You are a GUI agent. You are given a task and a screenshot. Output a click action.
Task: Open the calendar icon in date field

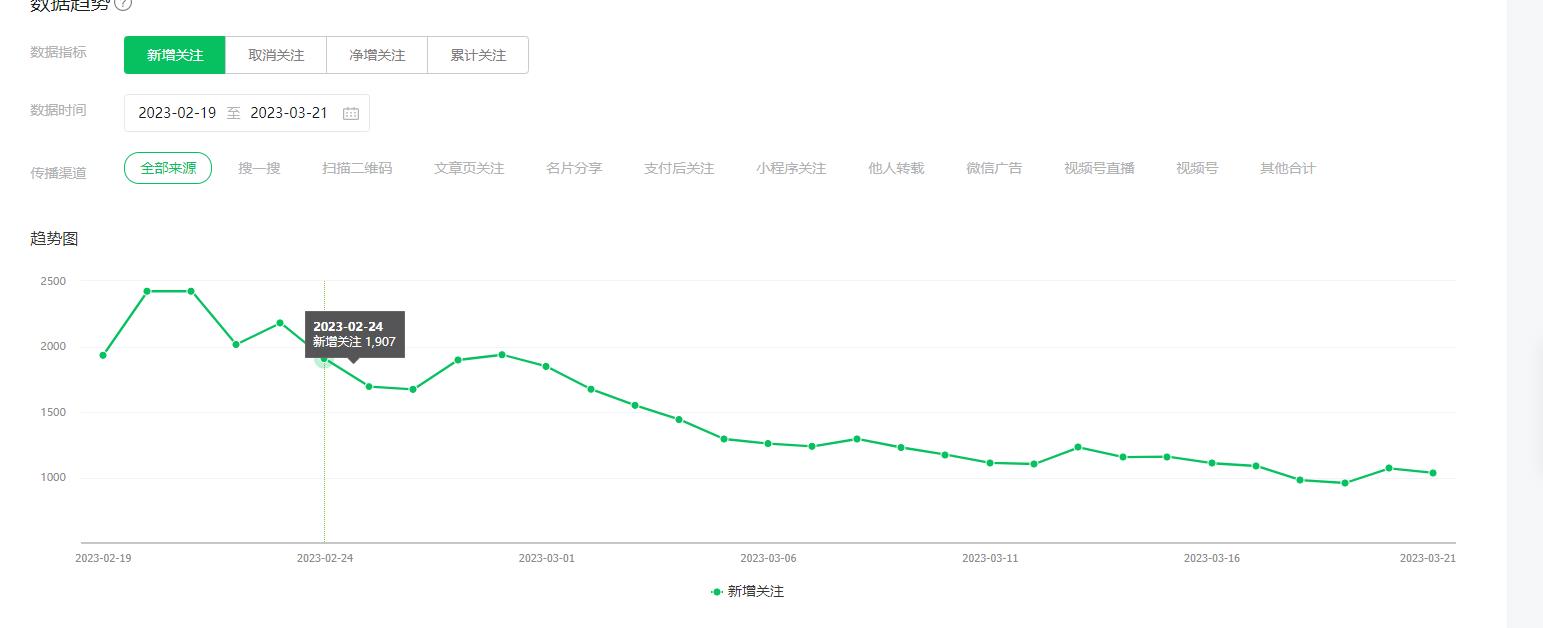coord(351,113)
